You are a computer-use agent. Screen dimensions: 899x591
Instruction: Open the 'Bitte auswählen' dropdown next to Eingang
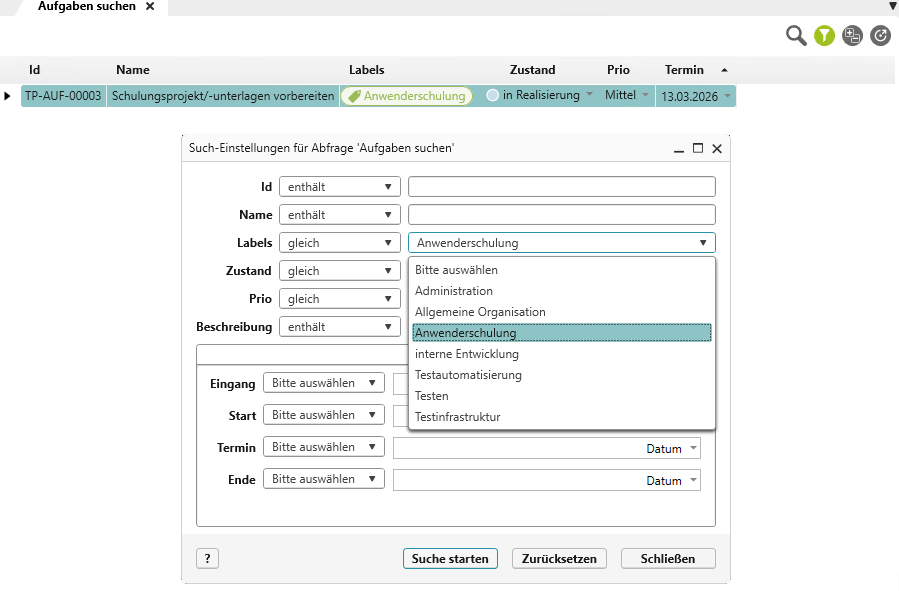[x=323, y=382]
